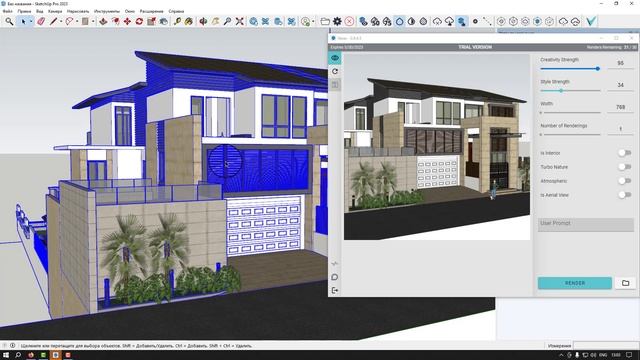The height and width of the screenshot is (360, 640).
Task: Open the Line tool dropdown arrow
Action: (x=60, y=21)
